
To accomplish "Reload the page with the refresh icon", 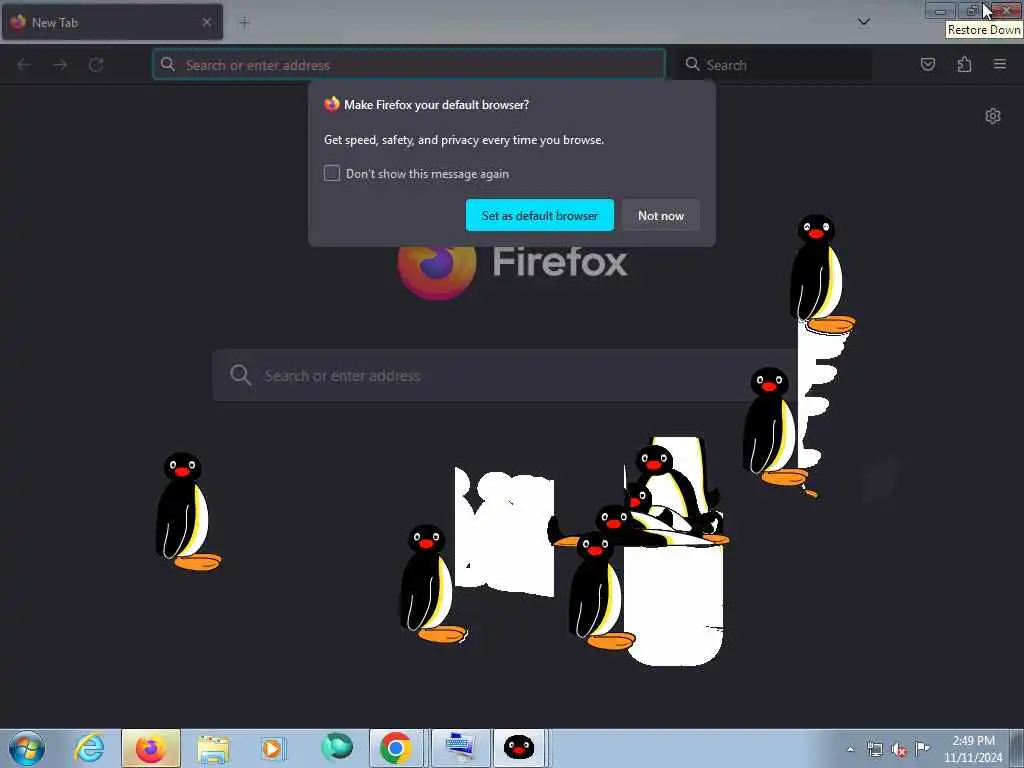I will 96,65.
